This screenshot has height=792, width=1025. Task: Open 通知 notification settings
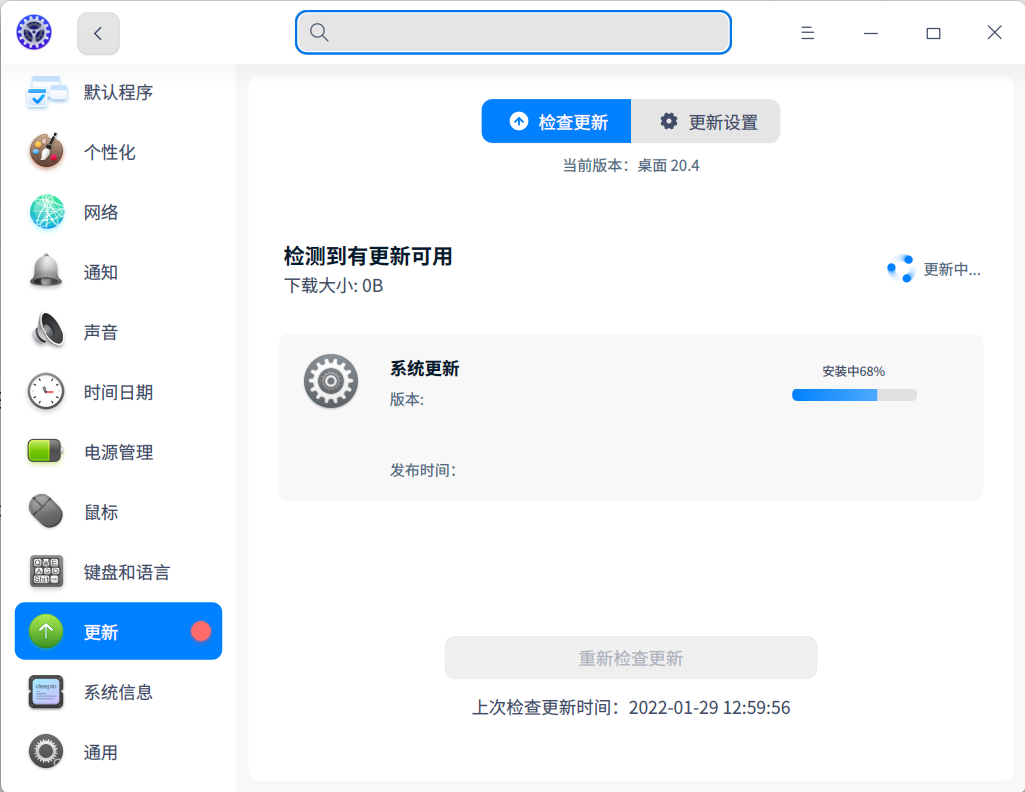(45, 272)
